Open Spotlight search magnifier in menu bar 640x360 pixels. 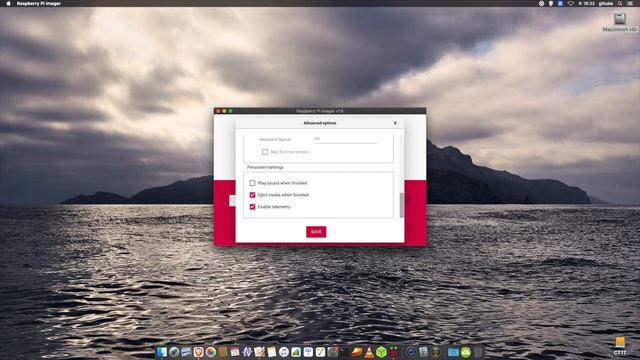tap(620, 3)
